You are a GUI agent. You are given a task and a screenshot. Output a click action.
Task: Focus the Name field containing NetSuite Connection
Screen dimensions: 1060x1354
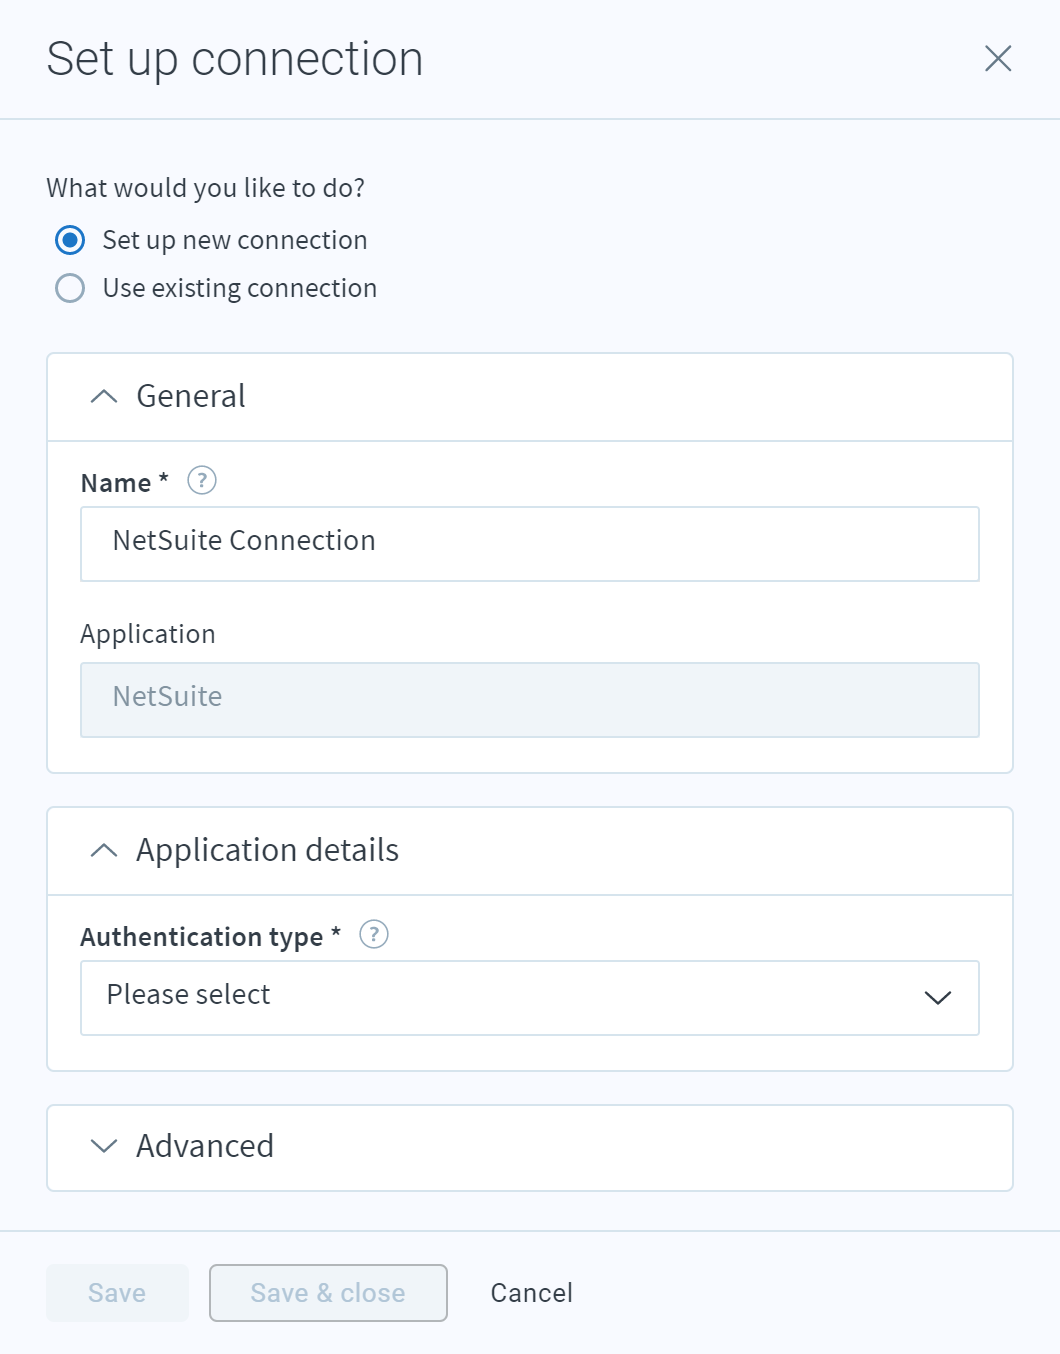pyautogui.click(x=530, y=544)
